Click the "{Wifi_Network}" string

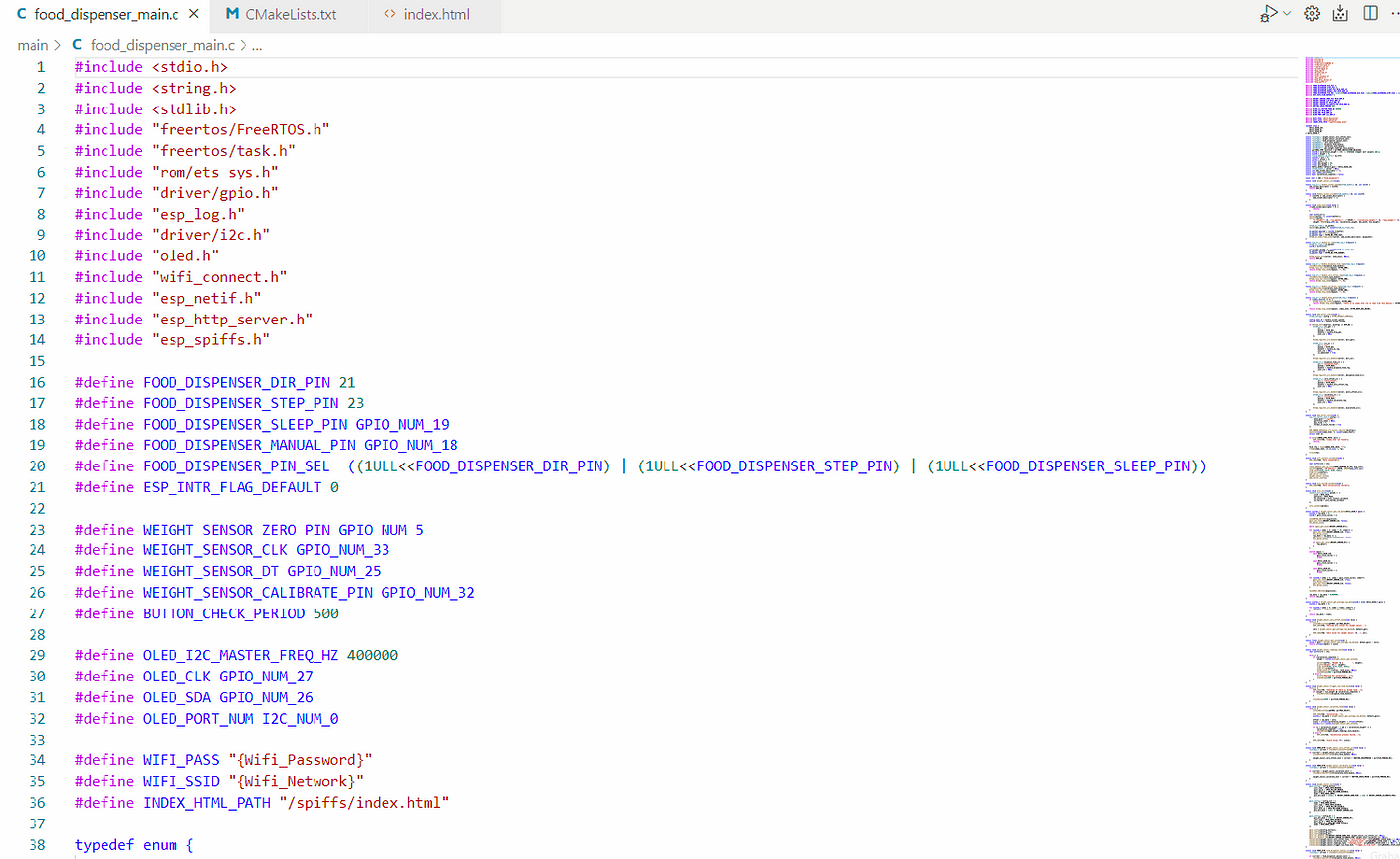pos(296,781)
